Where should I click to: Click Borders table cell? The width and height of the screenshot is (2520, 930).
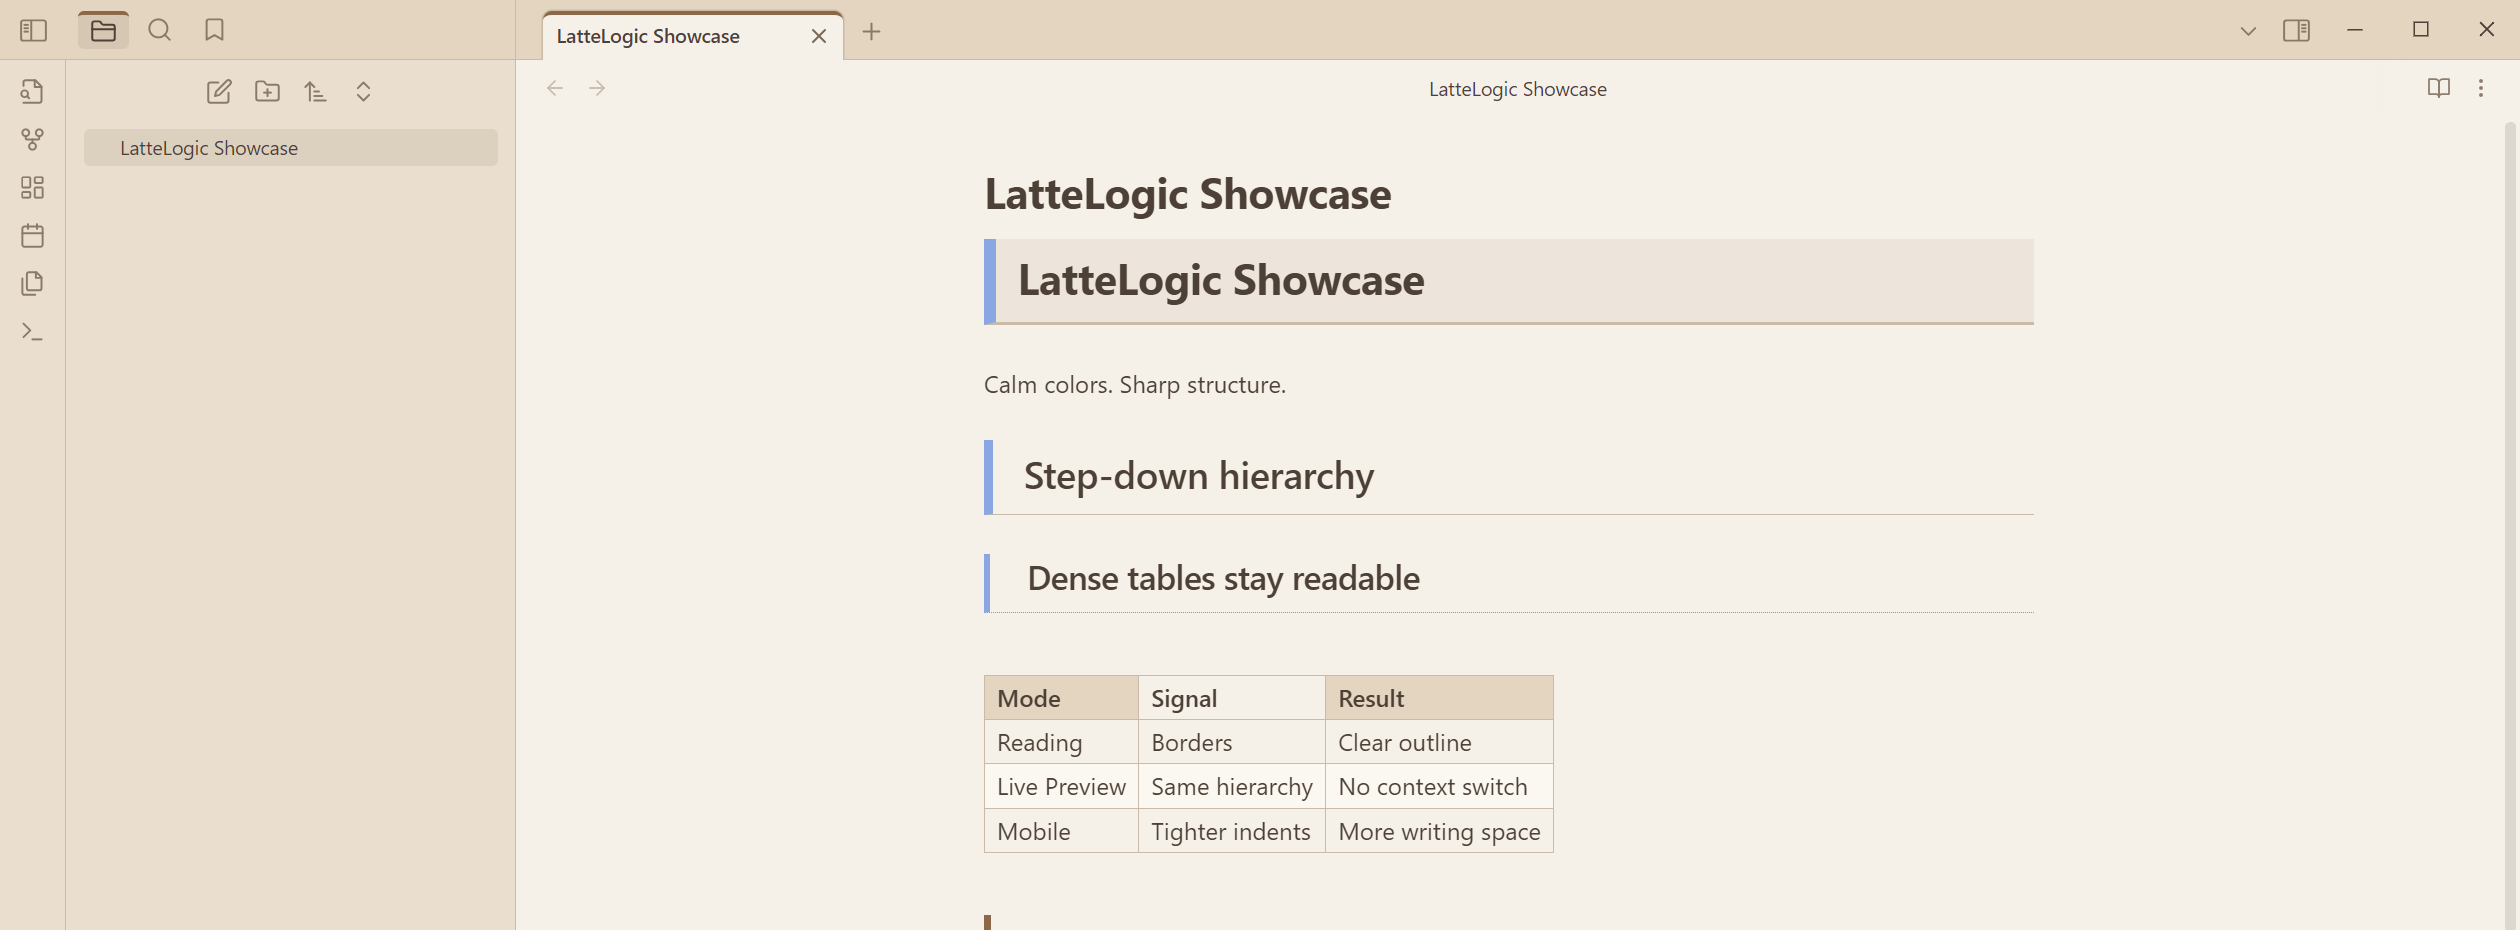(x=1232, y=743)
